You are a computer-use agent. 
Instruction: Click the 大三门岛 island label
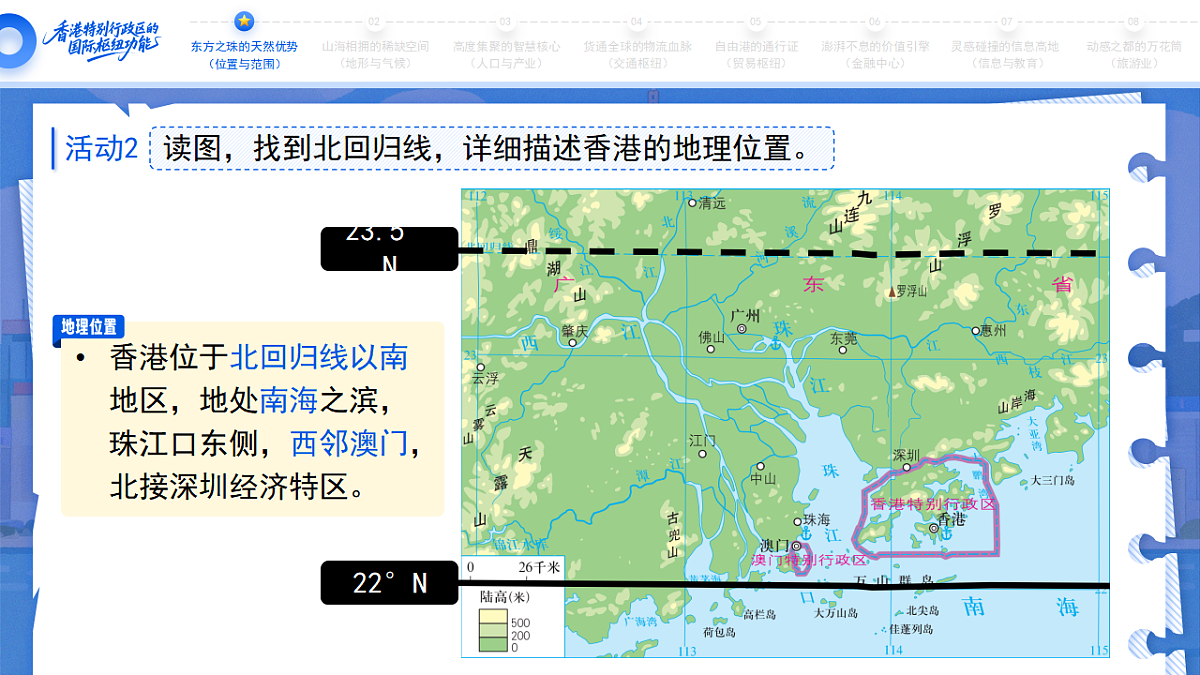point(1052,480)
